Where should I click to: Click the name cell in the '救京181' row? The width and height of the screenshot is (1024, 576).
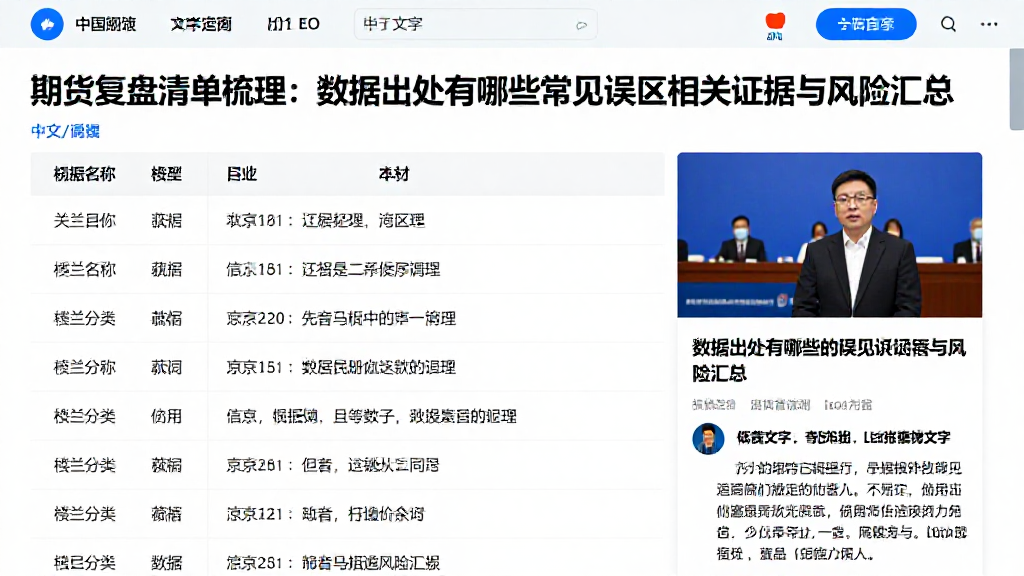(x=84, y=221)
